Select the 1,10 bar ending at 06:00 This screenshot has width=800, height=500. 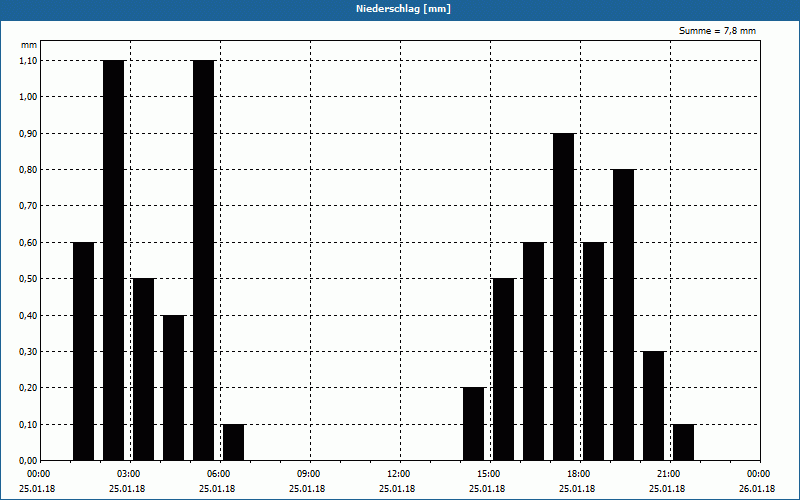[x=204, y=261]
